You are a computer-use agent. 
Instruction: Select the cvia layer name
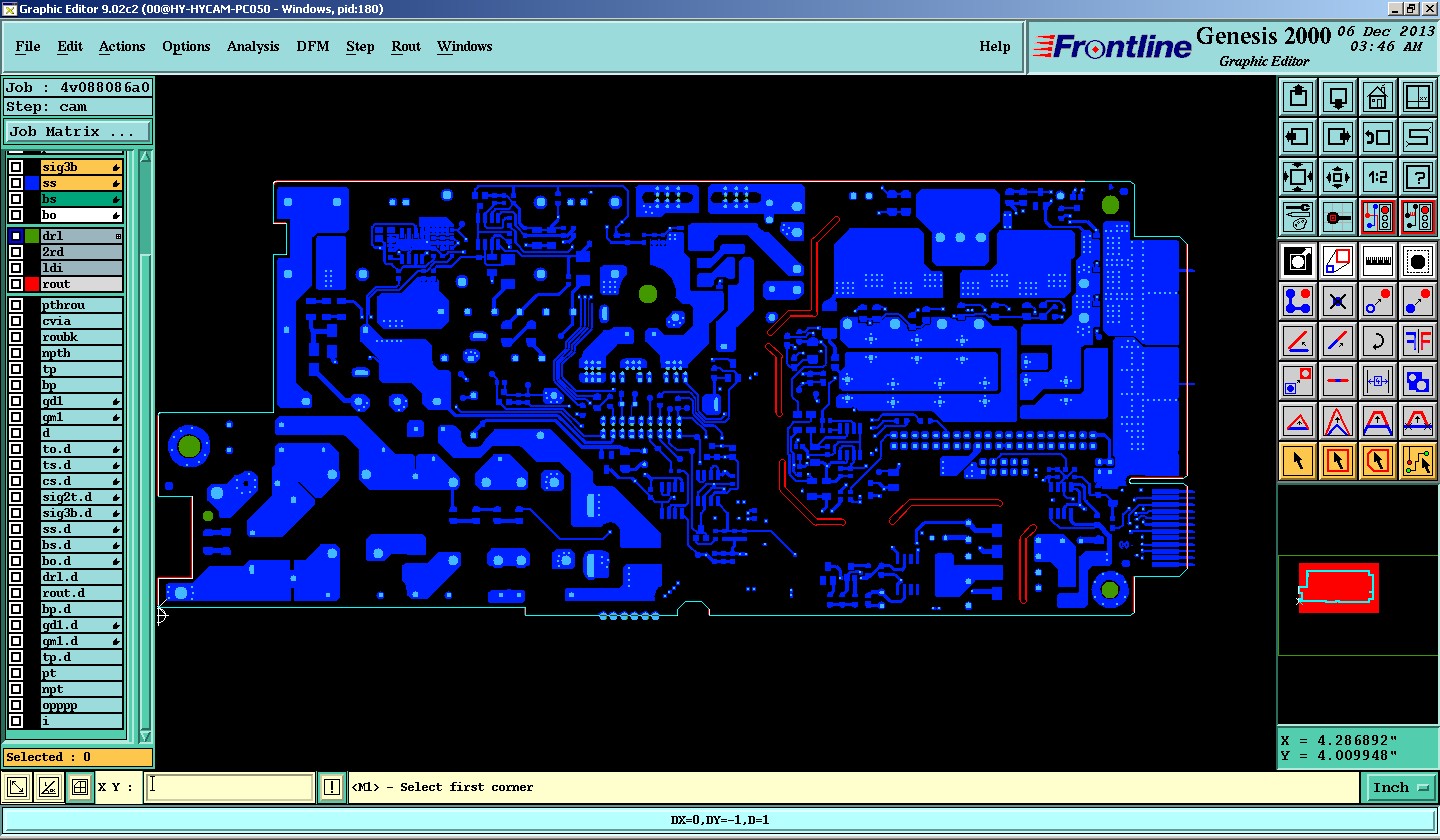(81, 321)
